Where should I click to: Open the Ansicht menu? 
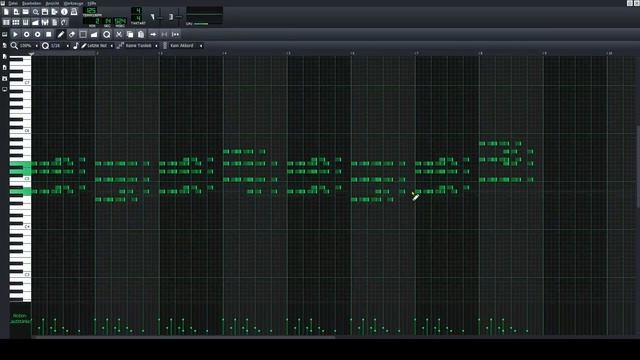click(52, 3)
